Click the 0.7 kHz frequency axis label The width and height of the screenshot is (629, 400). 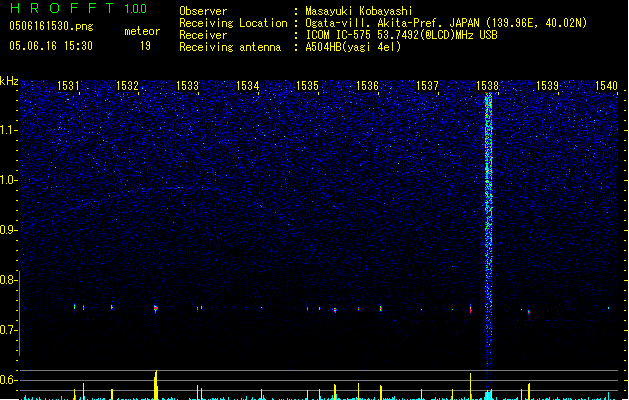tap(8, 330)
